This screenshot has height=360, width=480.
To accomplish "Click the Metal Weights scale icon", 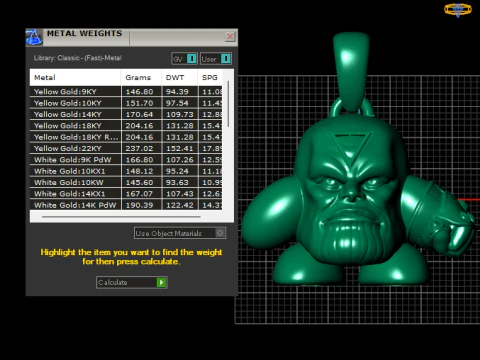I will pos(34,37).
